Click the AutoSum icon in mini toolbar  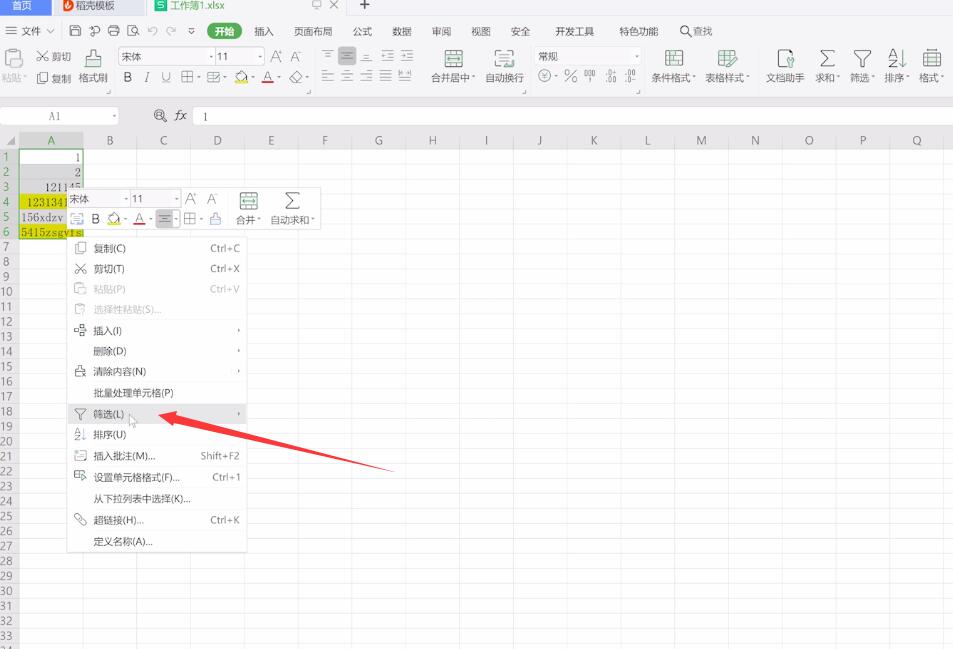(292, 201)
